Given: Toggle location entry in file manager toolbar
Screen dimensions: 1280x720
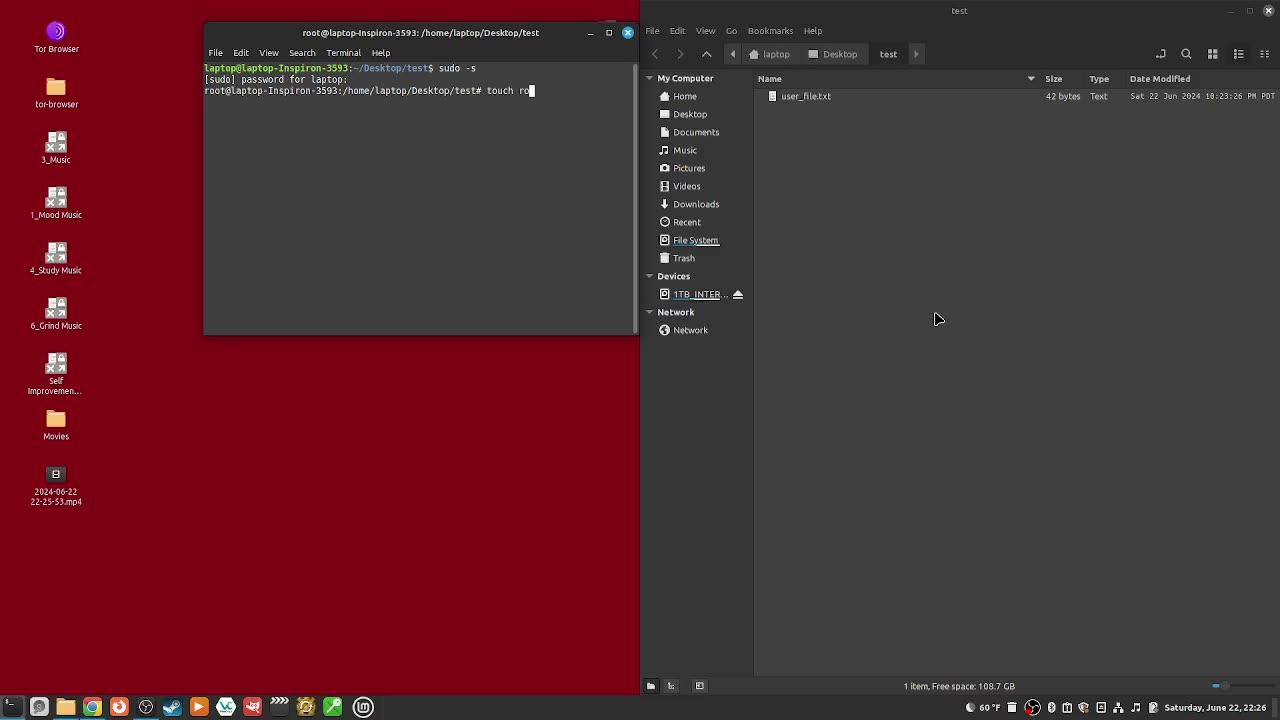Looking at the screenshot, I should click(1160, 54).
